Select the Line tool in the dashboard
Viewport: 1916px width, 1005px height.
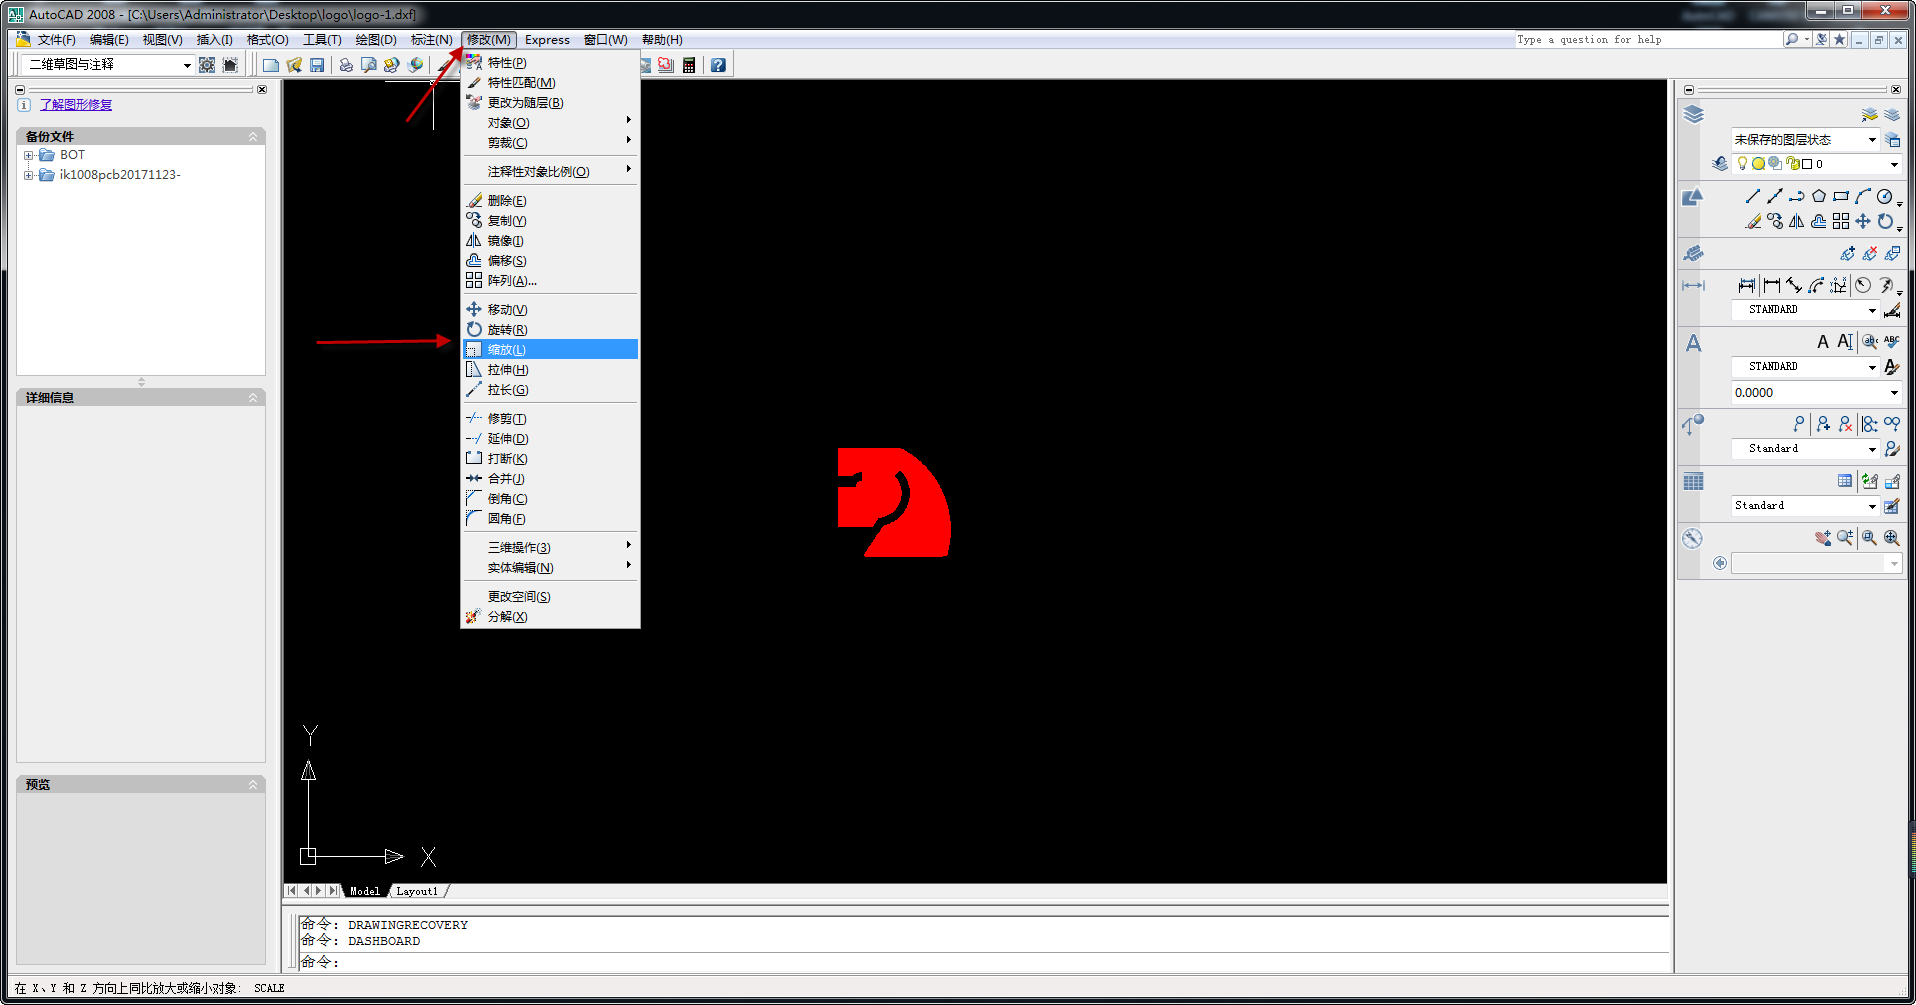pyautogui.click(x=1753, y=196)
